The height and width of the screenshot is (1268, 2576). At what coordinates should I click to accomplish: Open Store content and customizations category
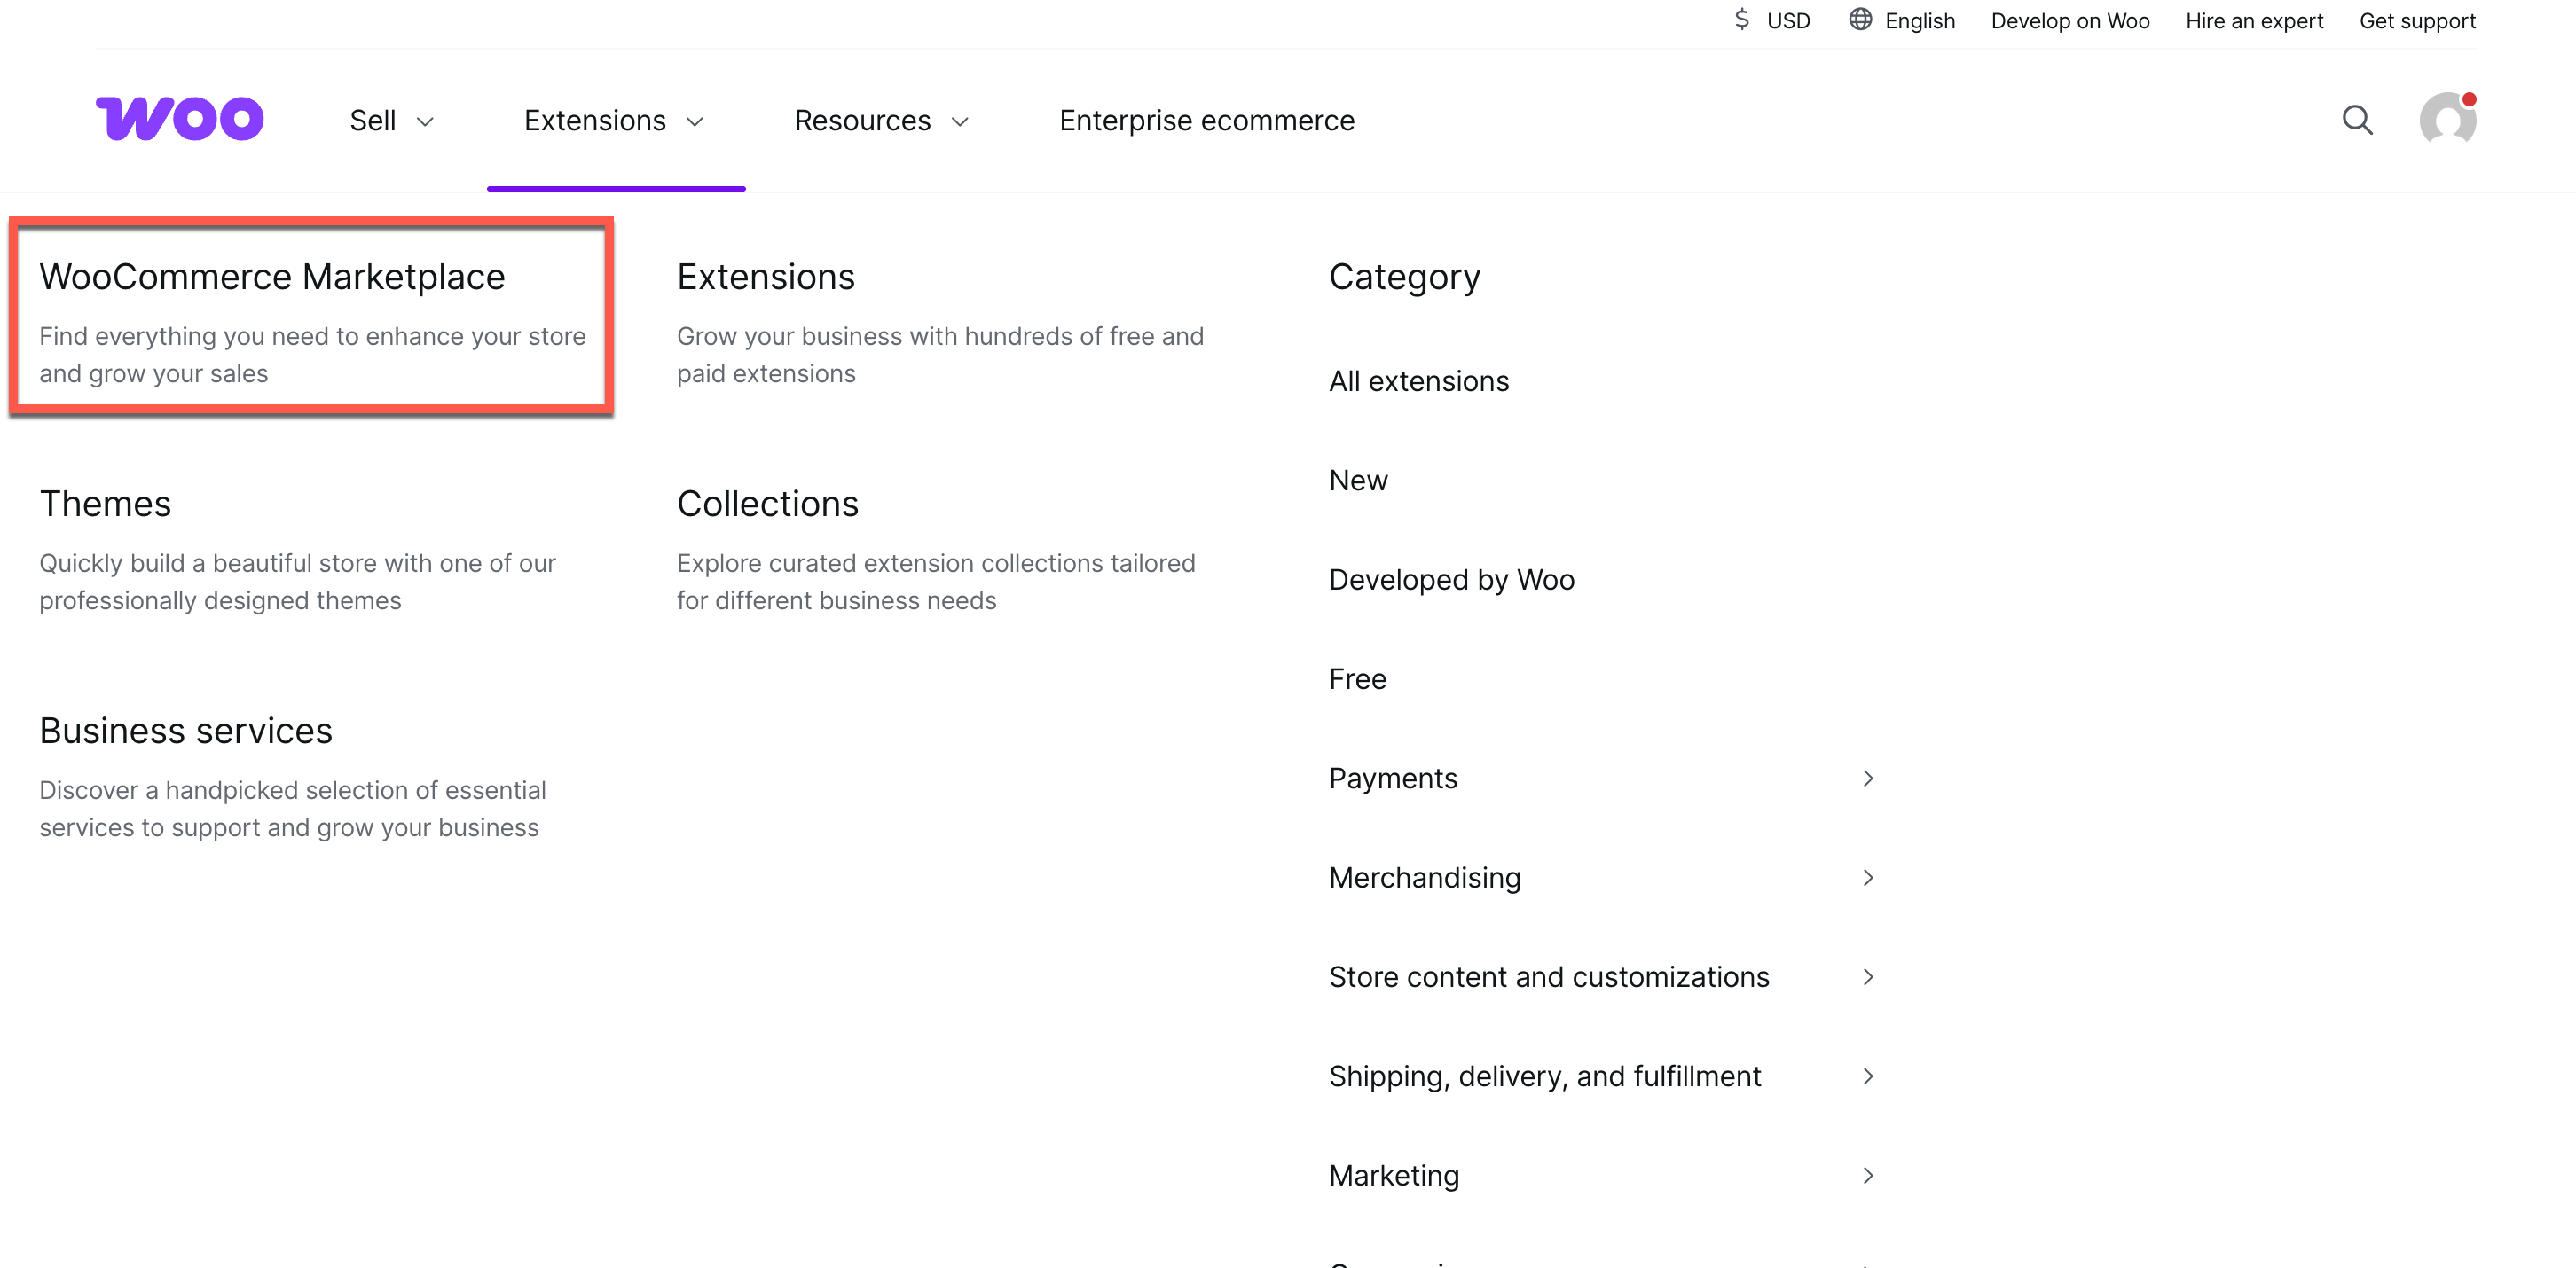click(1549, 976)
